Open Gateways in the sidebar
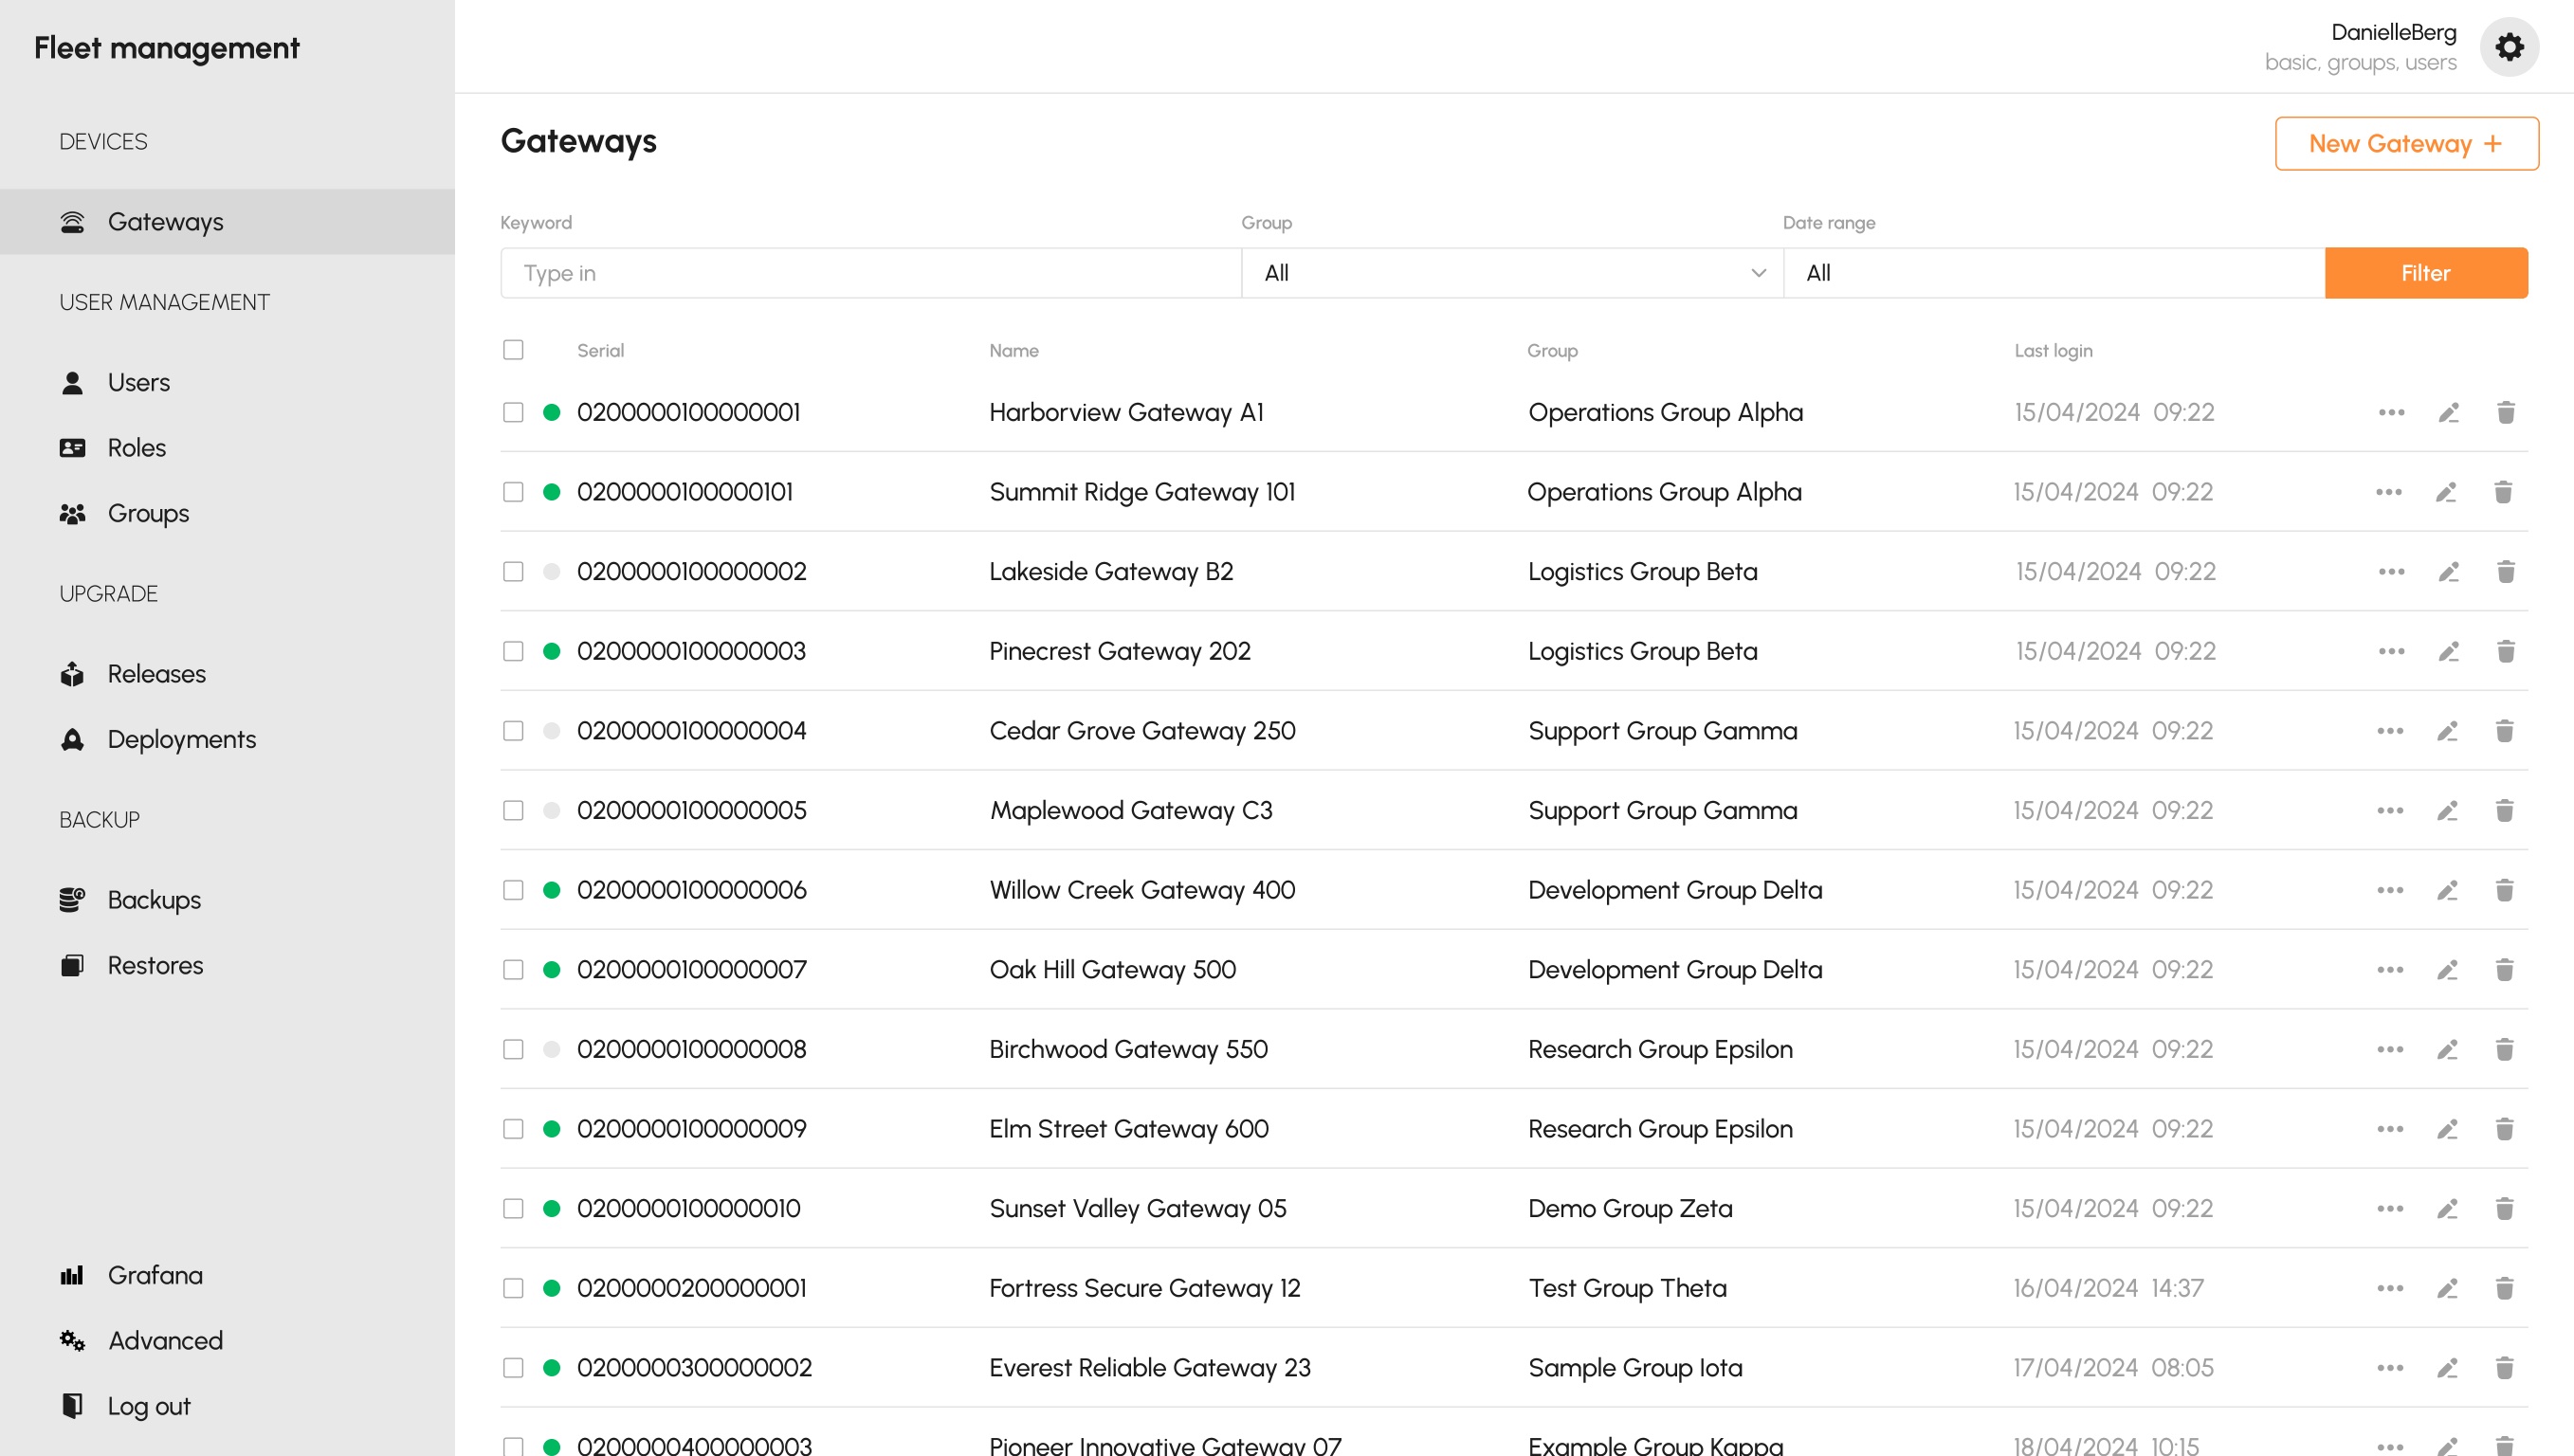This screenshot has width=2574, height=1456. click(227, 222)
